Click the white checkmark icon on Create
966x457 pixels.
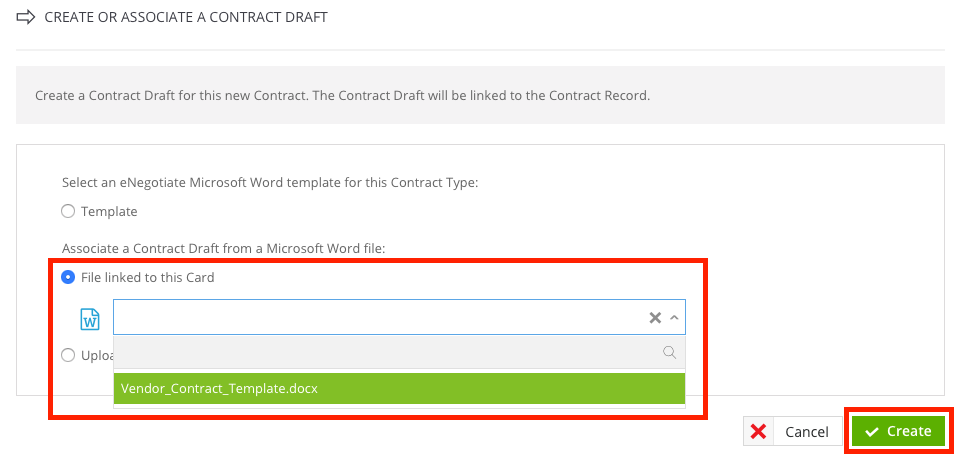pos(871,432)
